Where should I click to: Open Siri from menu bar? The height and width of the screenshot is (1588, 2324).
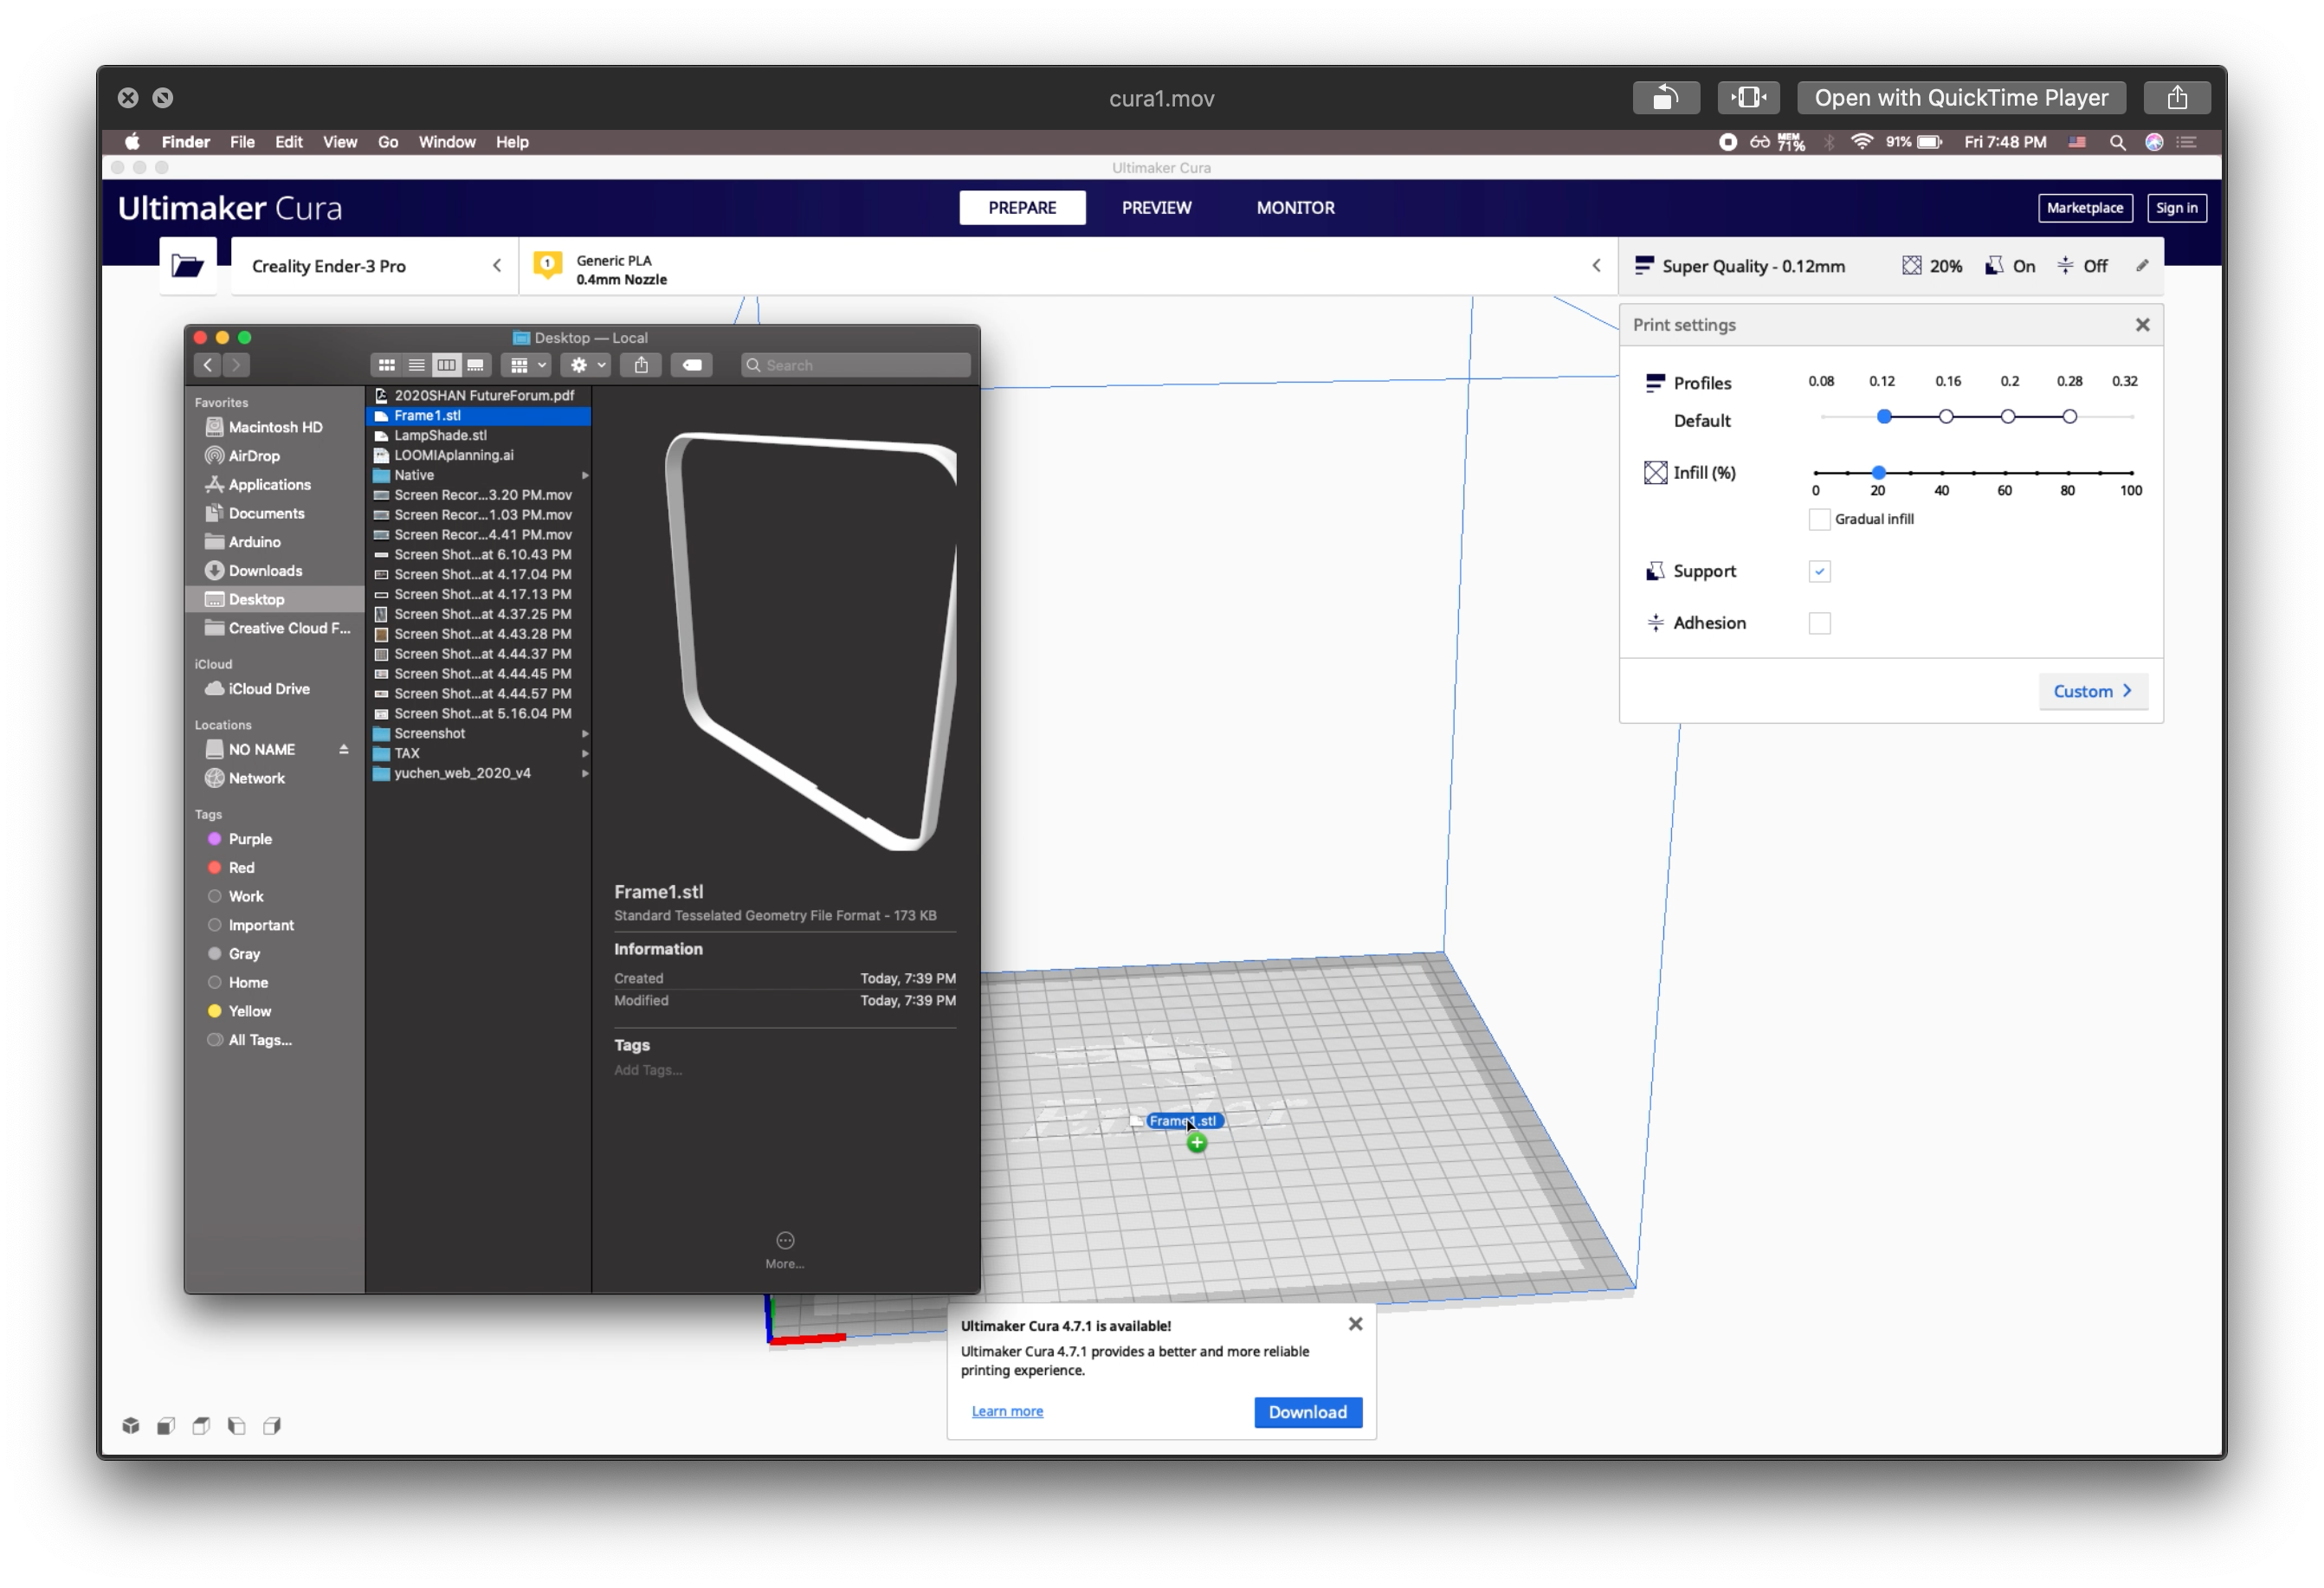(2154, 143)
